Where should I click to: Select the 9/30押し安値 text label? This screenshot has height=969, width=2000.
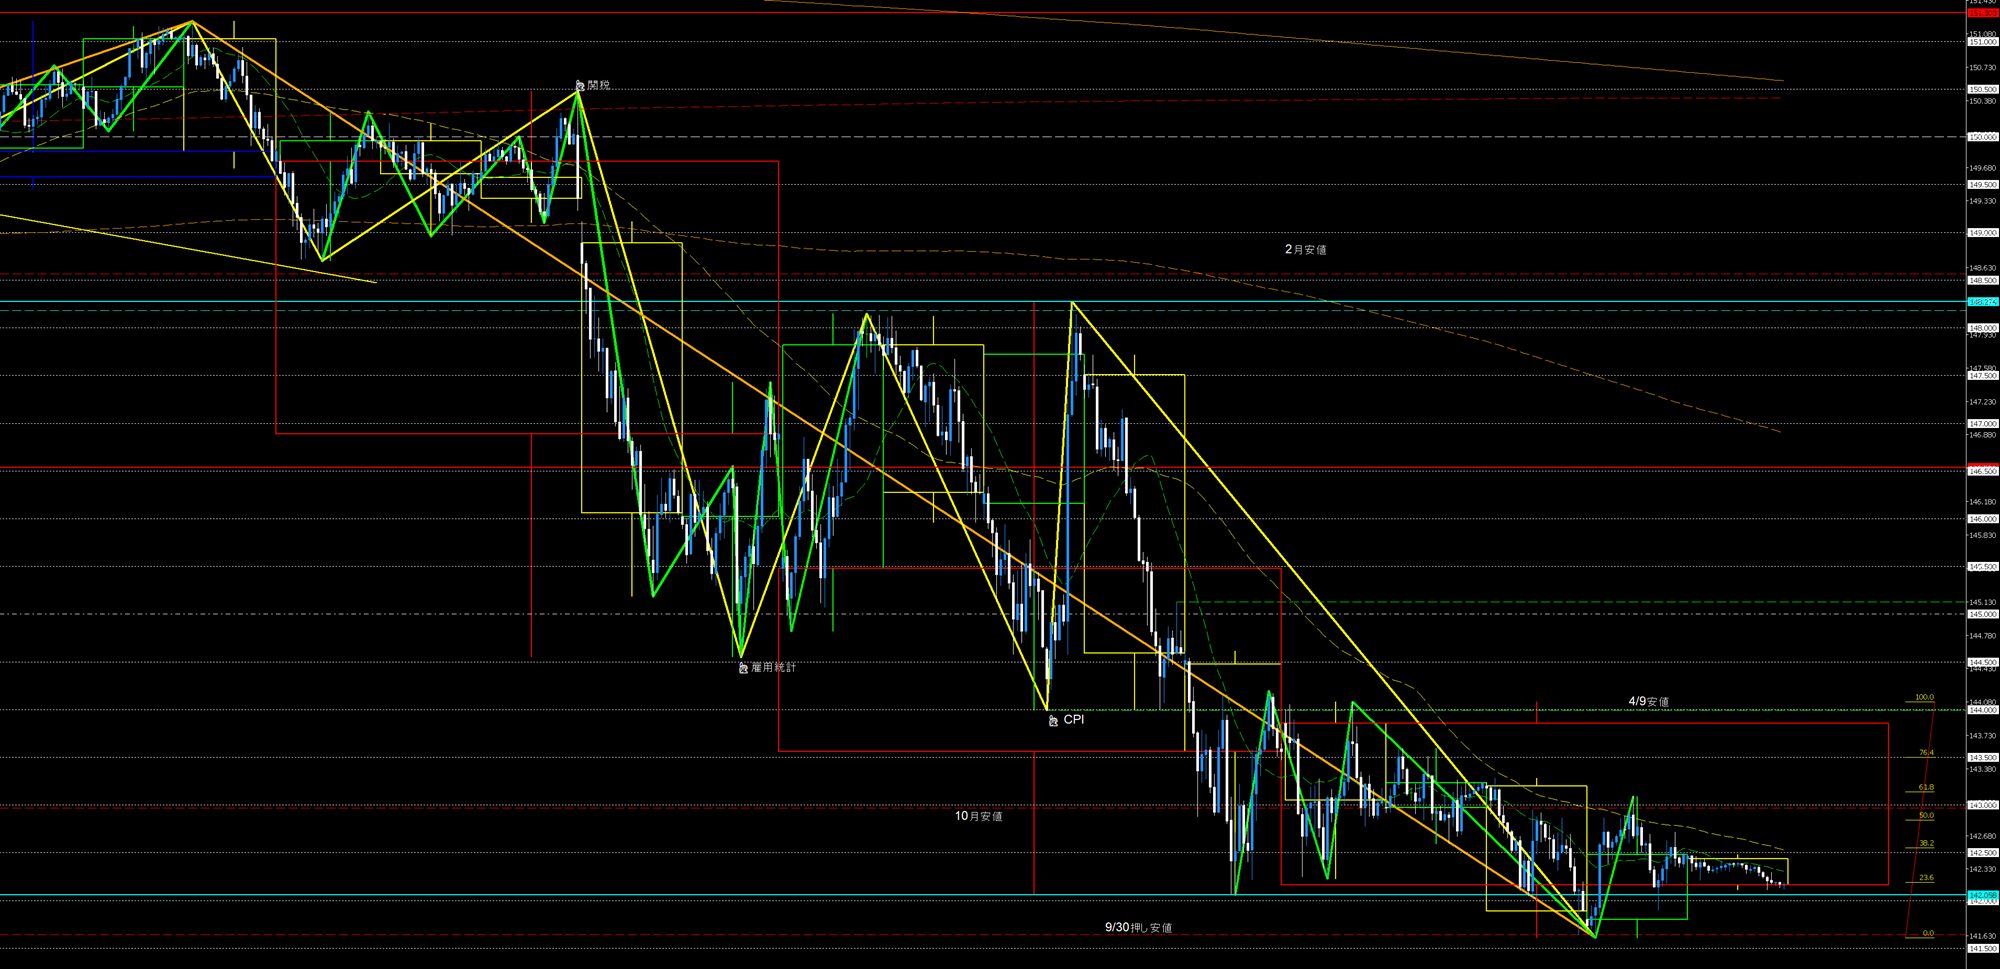pos(1138,928)
